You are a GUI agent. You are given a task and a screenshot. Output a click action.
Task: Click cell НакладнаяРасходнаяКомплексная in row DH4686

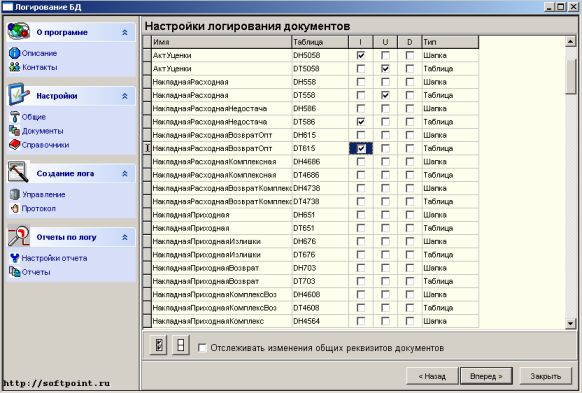(x=222, y=162)
